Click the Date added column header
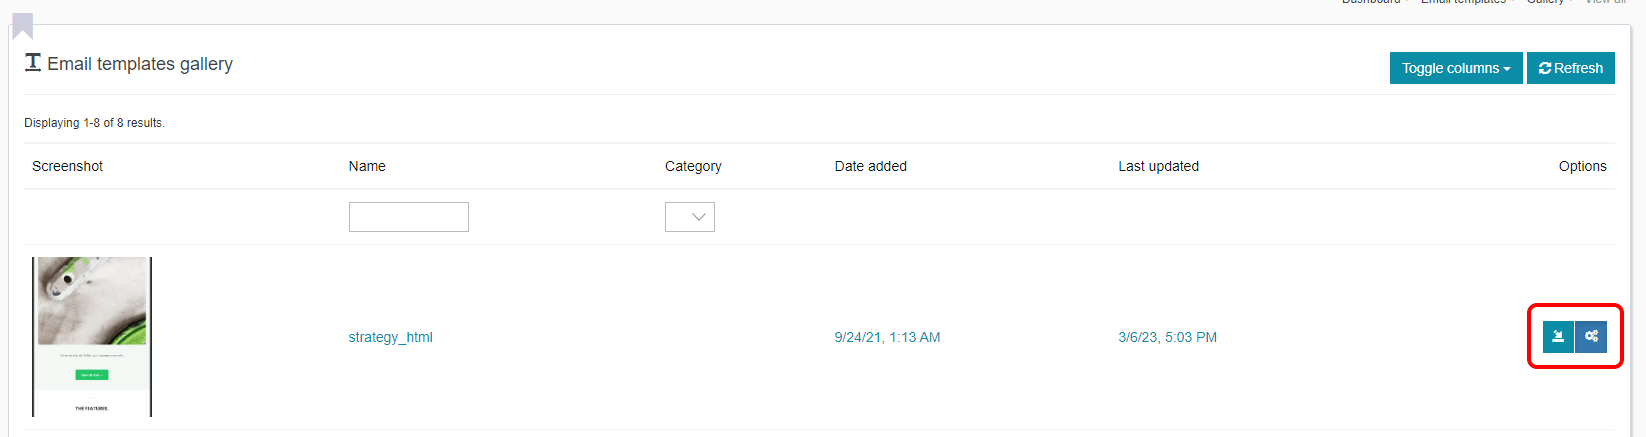This screenshot has height=437, width=1646. coord(871,166)
